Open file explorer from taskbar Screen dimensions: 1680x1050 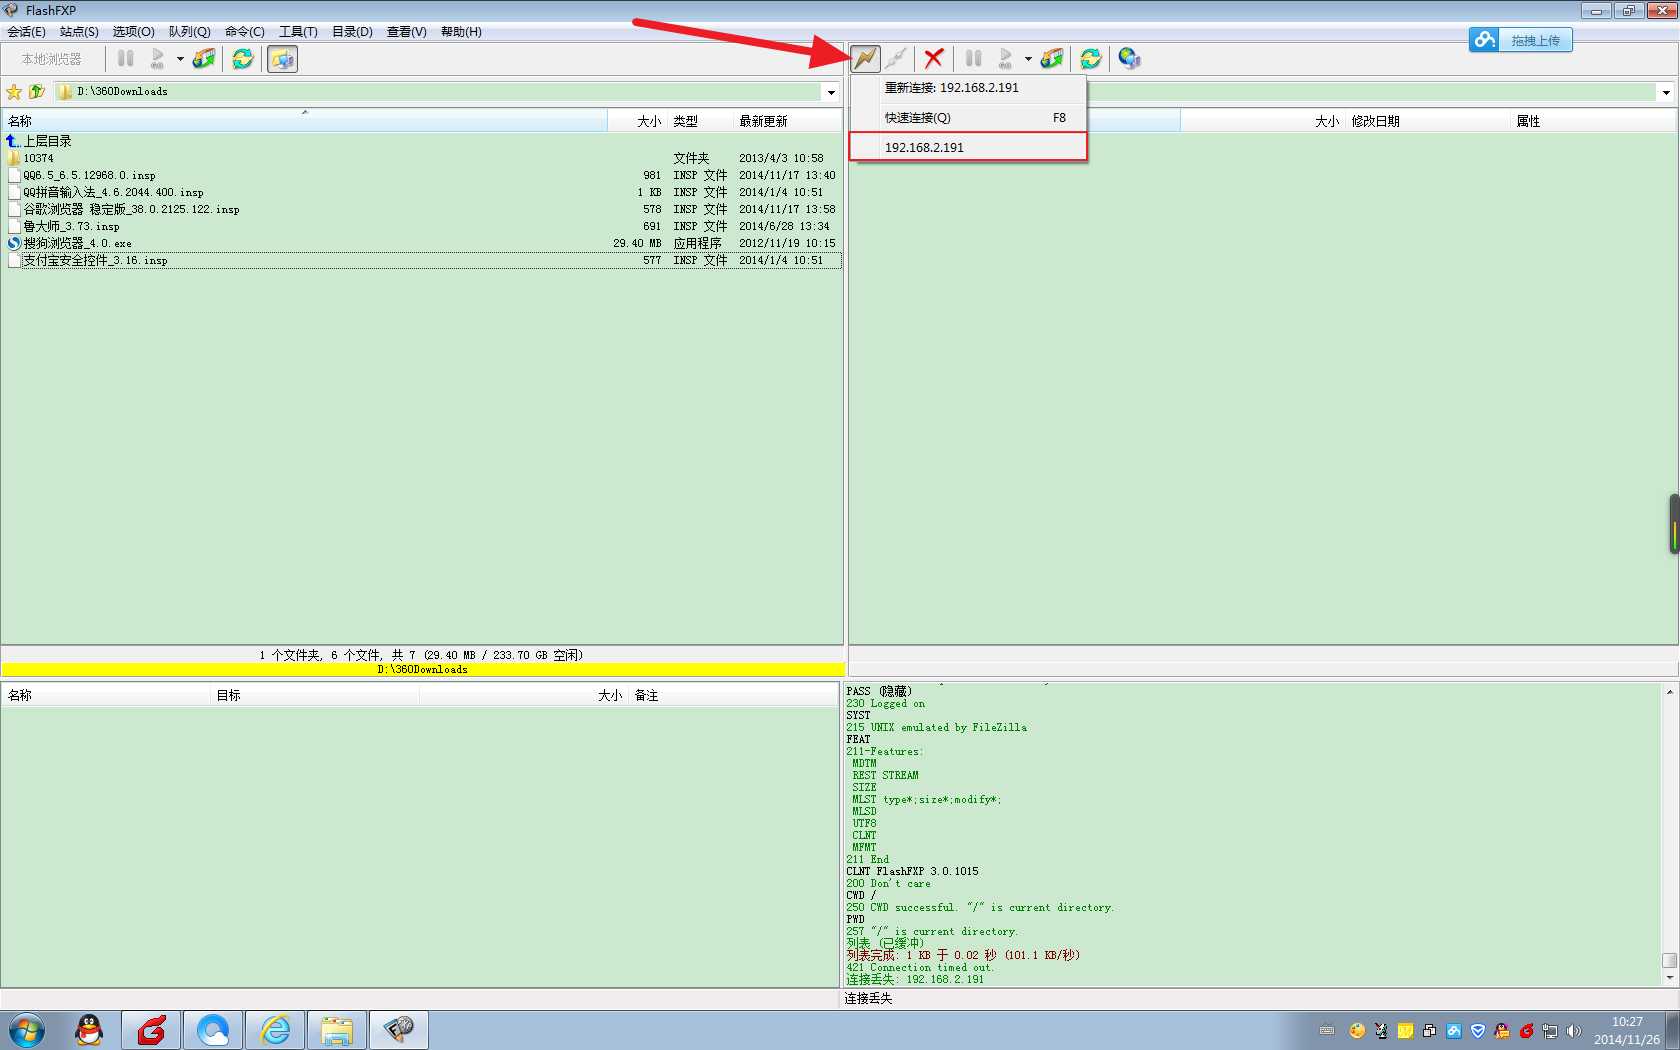point(337,1030)
